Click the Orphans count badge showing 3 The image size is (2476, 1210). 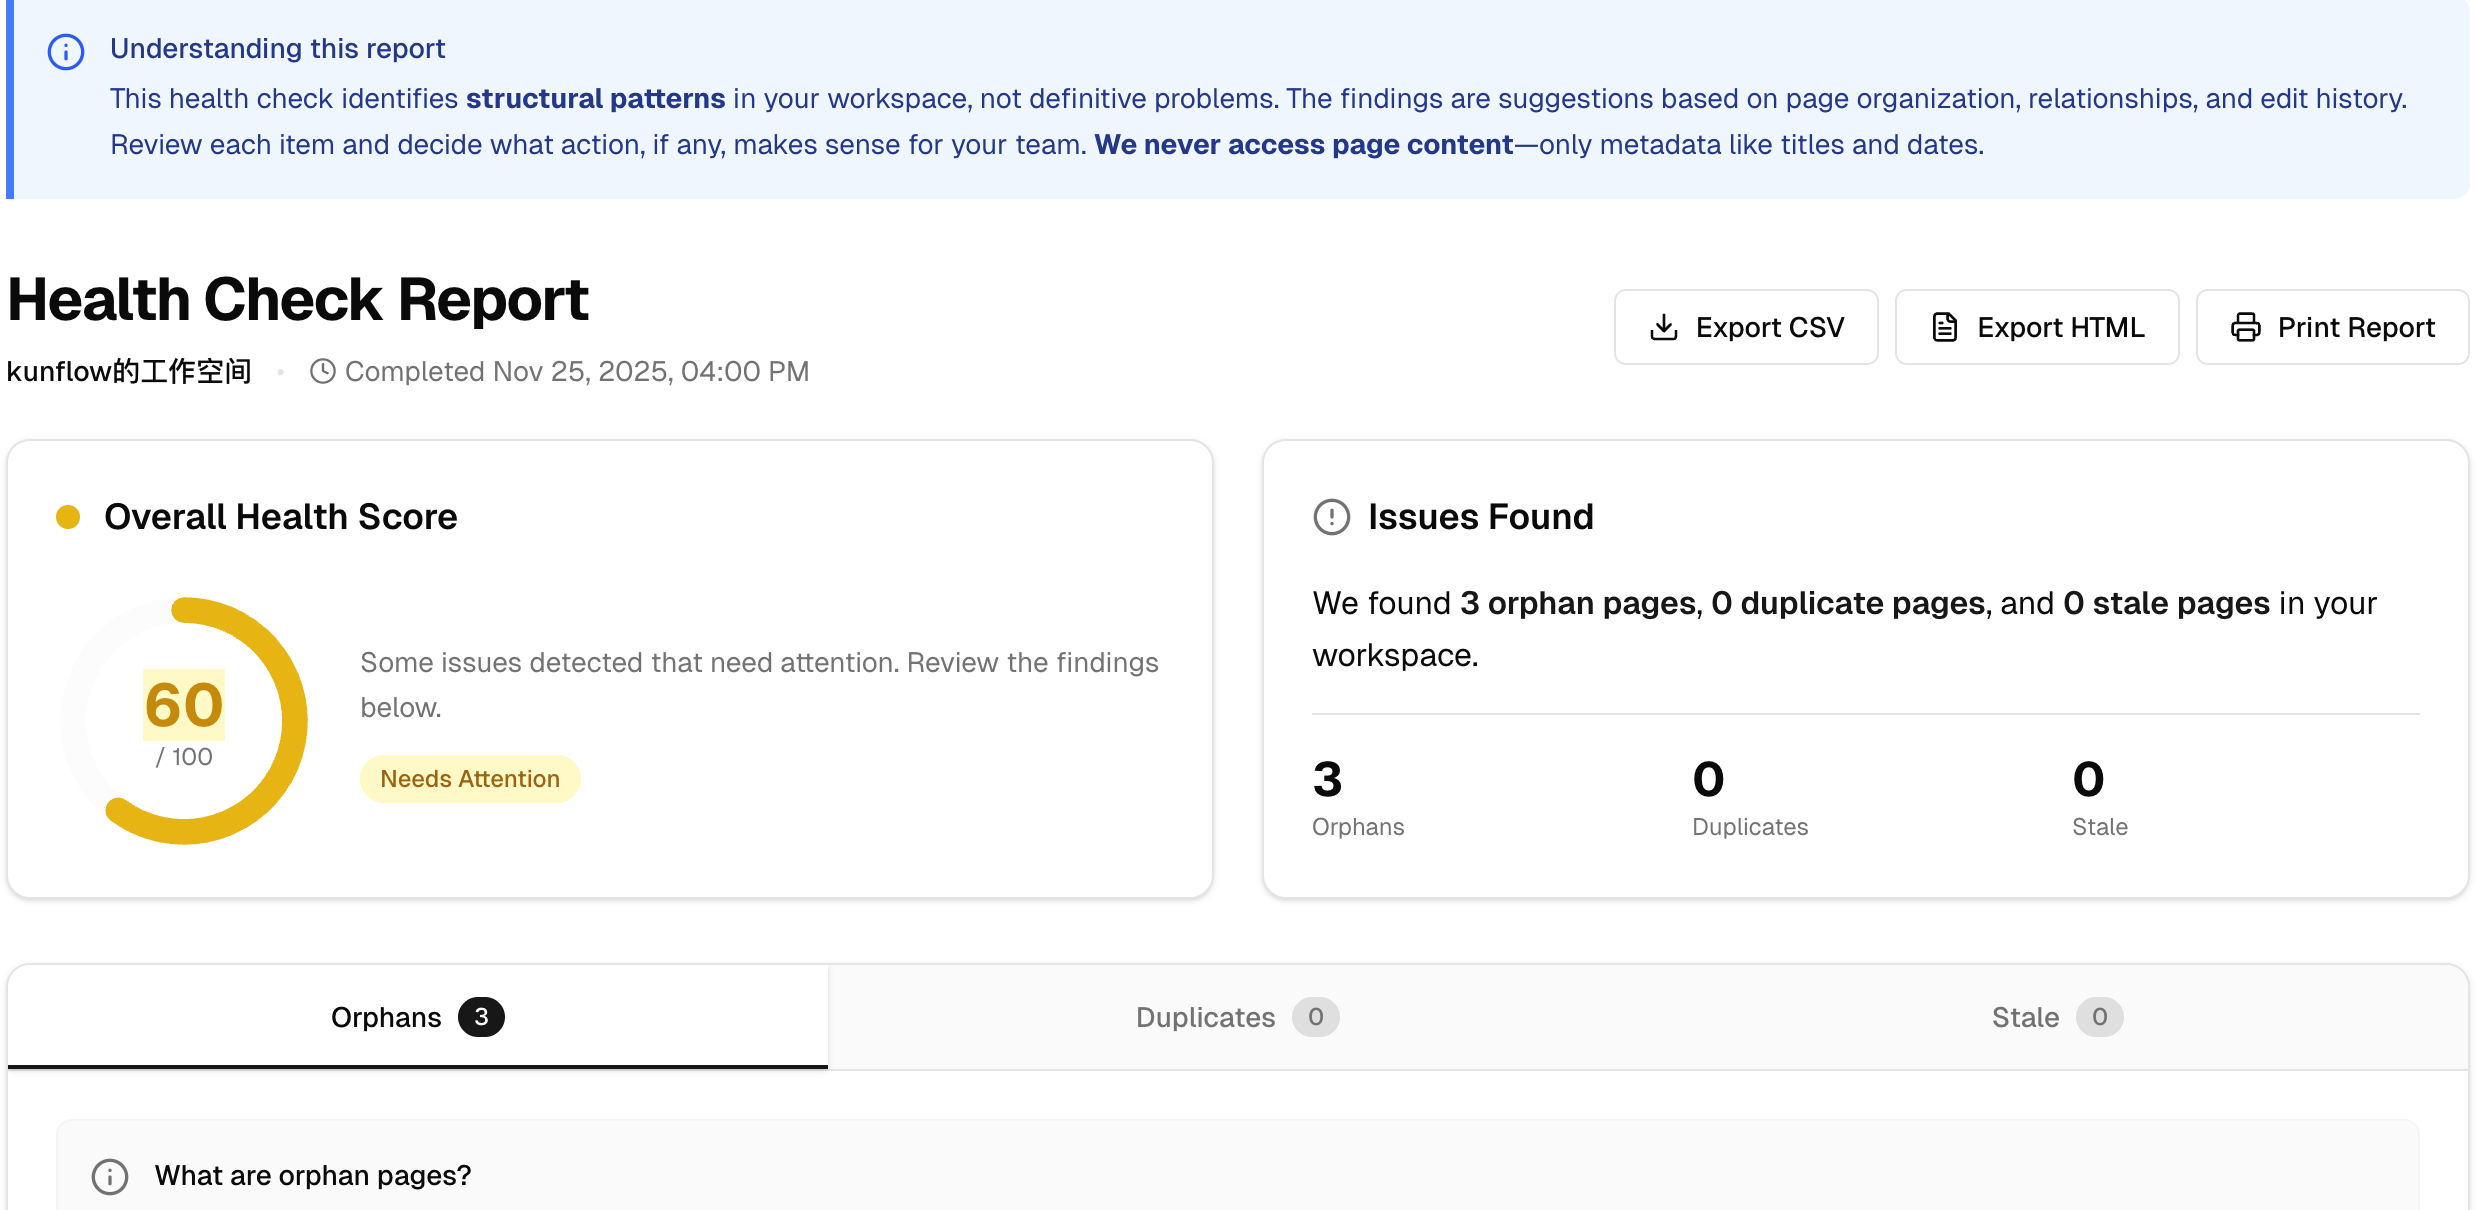483,1017
